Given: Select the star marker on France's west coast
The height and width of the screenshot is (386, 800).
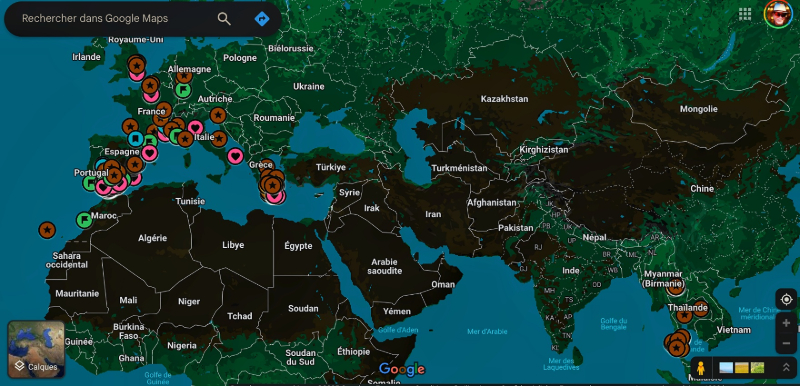Looking at the screenshot, I should point(130,126).
